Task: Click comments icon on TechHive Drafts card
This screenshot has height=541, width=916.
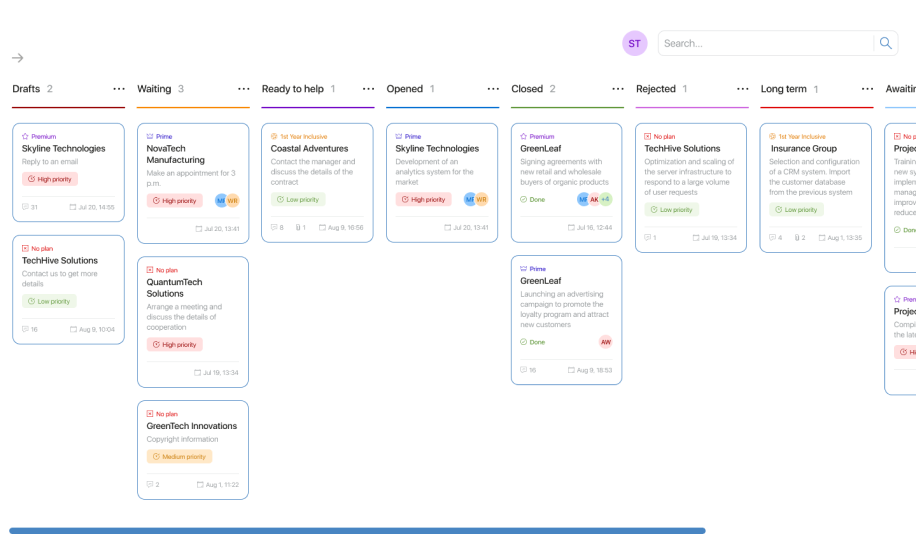Action: (25, 330)
